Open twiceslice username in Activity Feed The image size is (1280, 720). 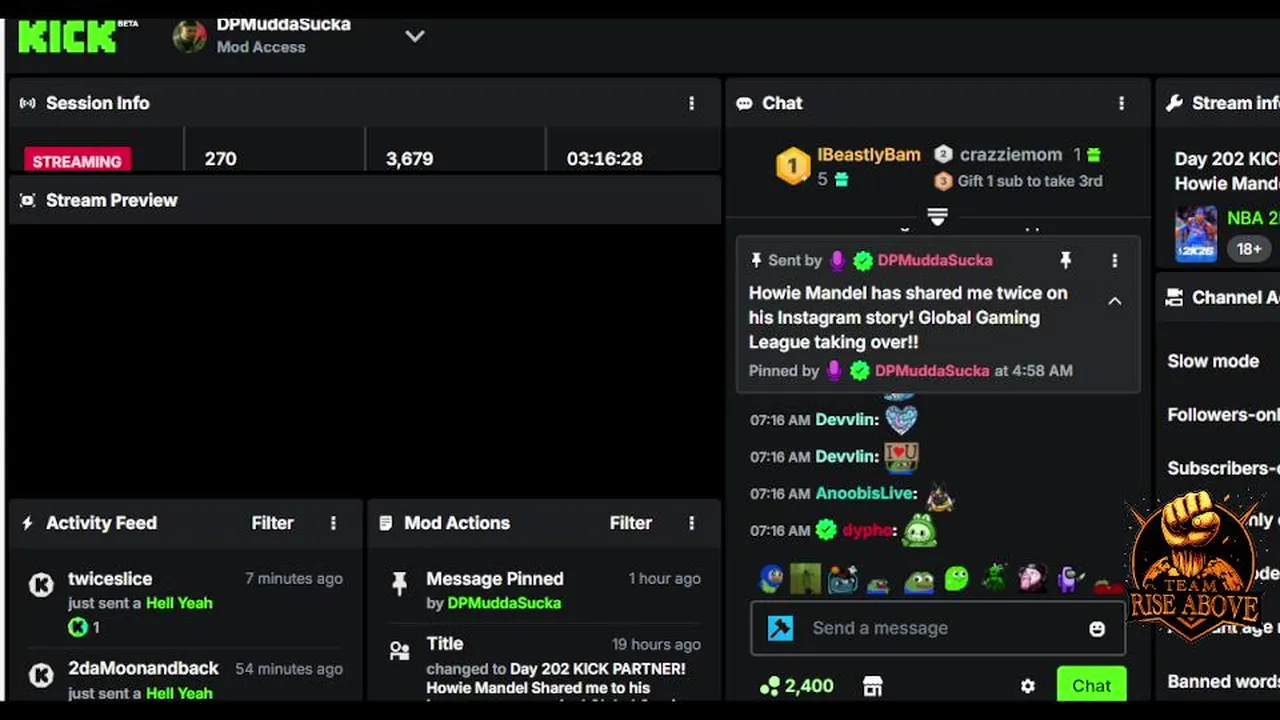pos(110,579)
